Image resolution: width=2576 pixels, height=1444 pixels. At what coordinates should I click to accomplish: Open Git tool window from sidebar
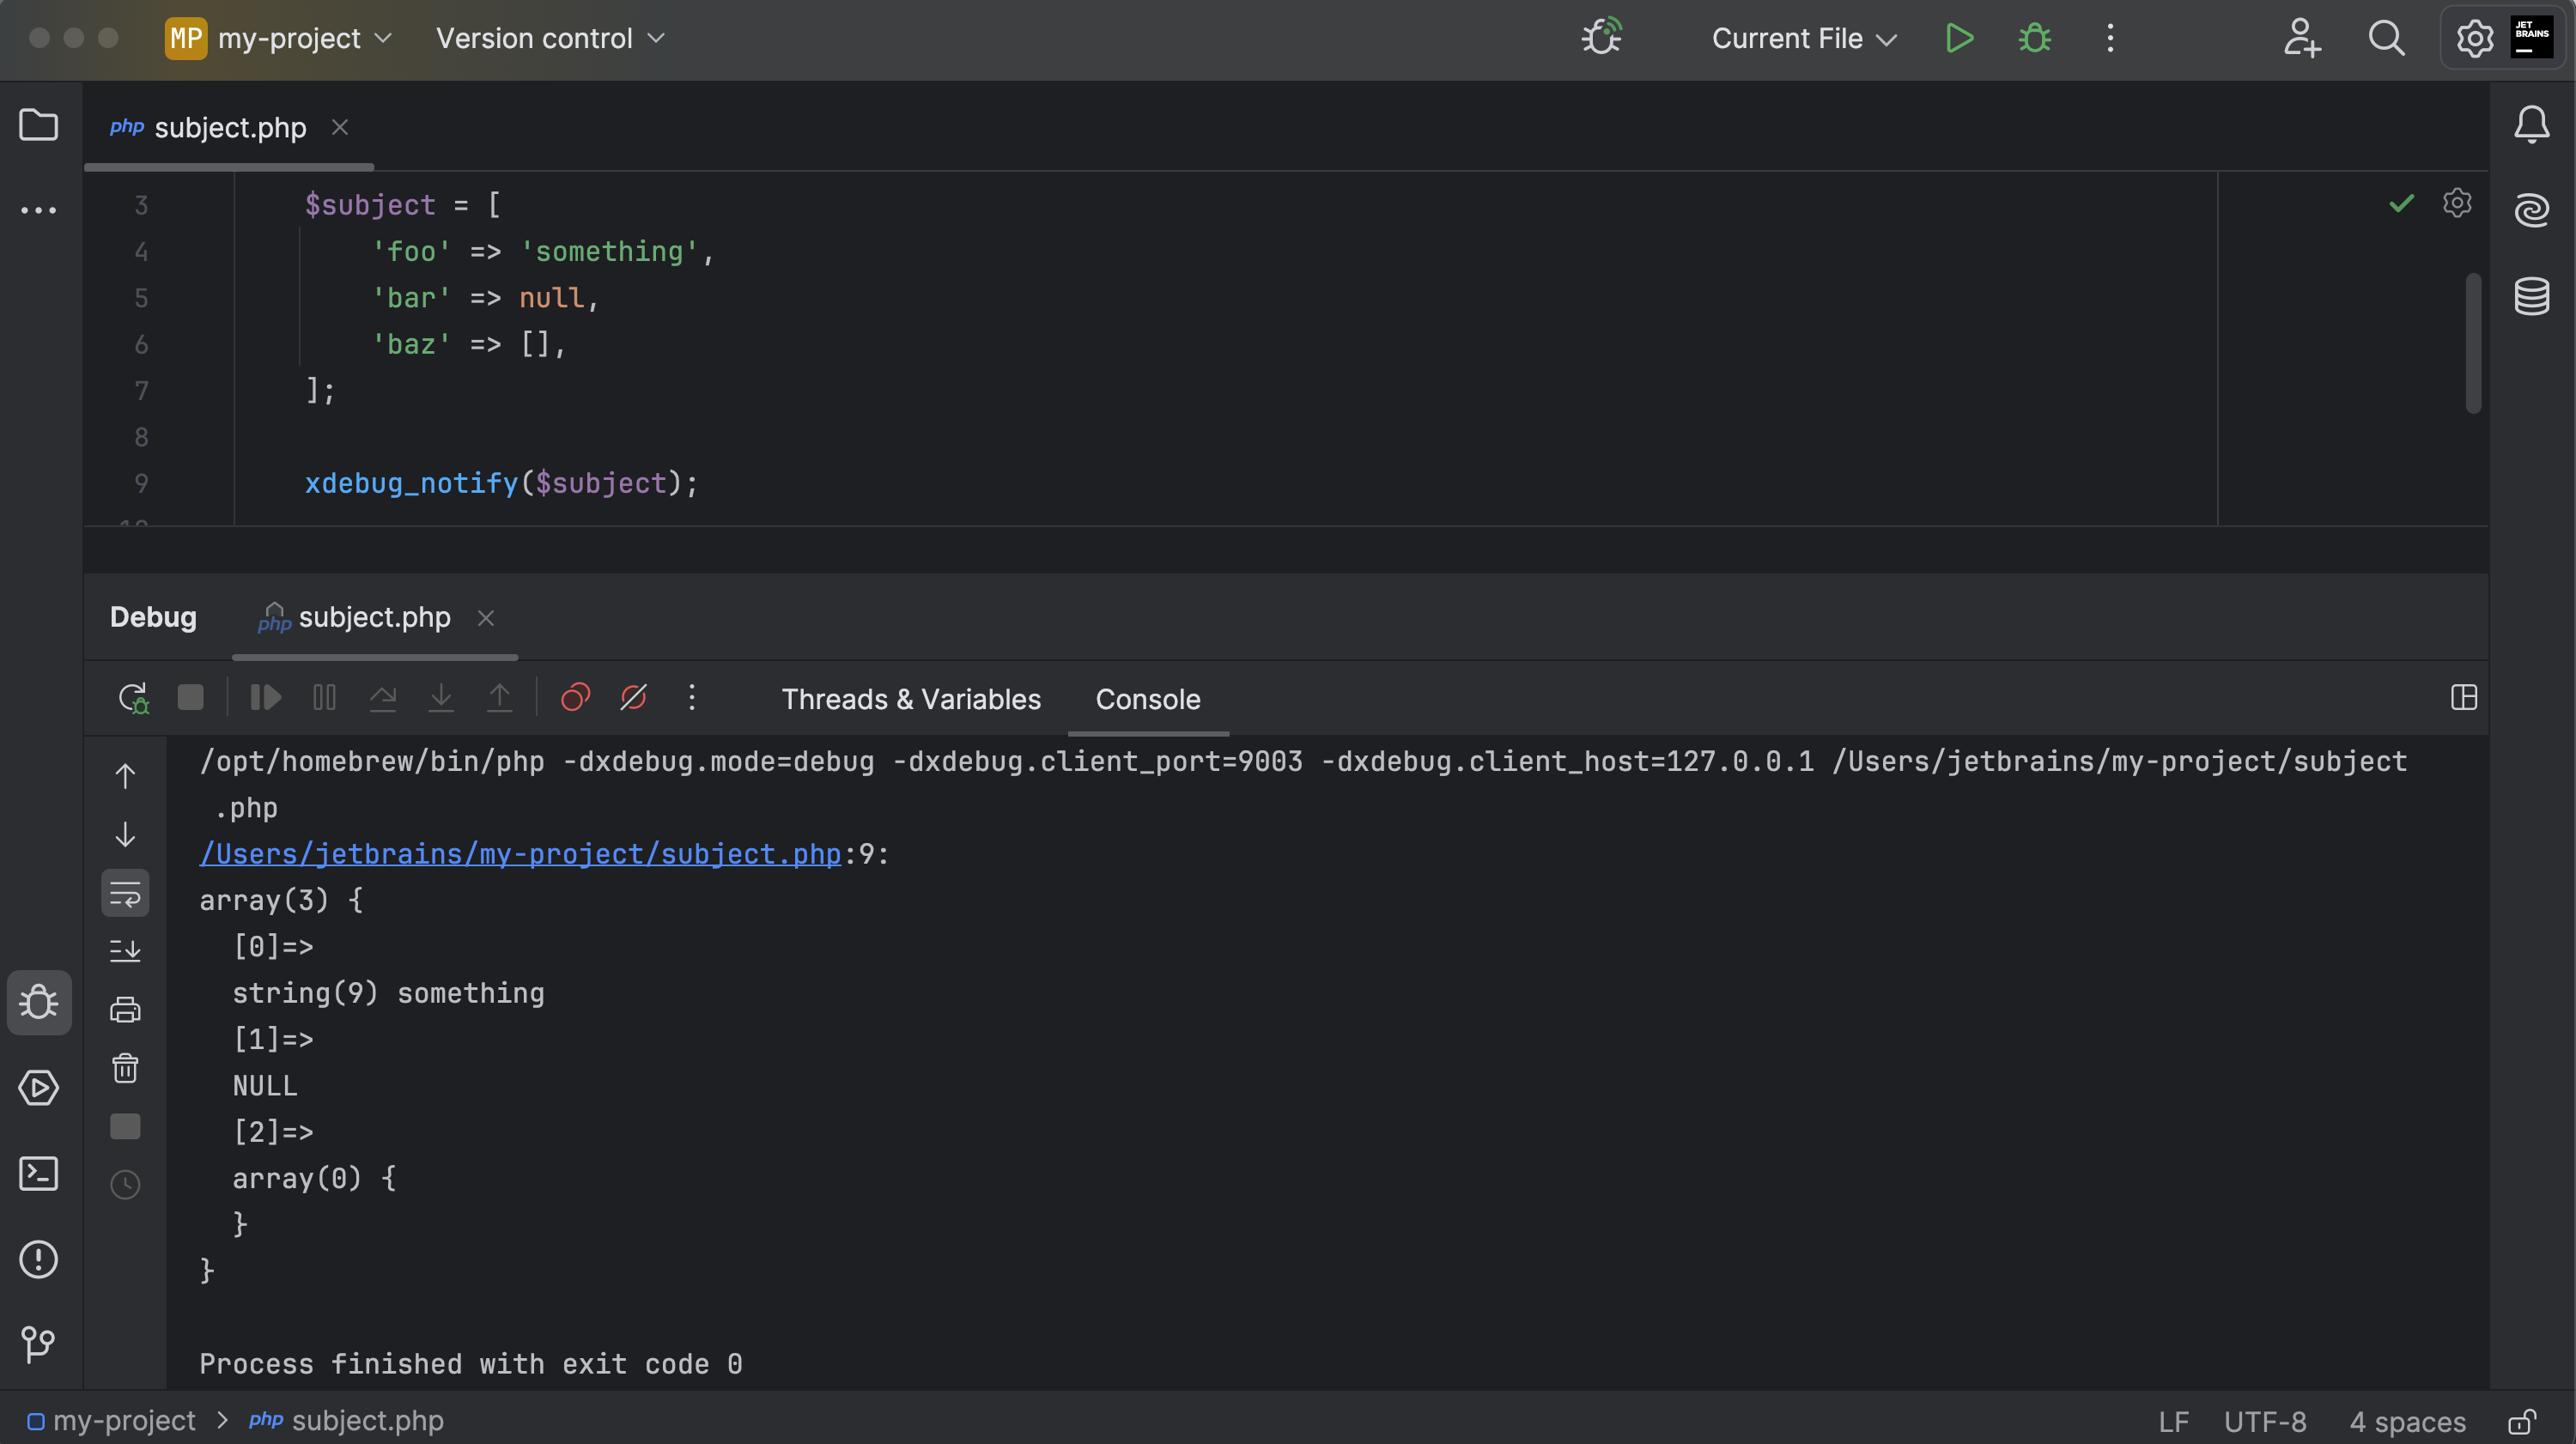click(x=38, y=1344)
